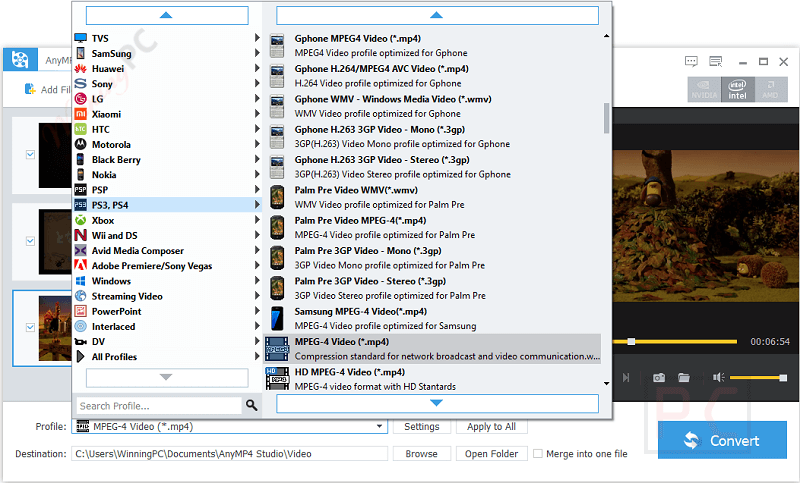Take a snapshot with the camera icon
The height and width of the screenshot is (483, 800).
coord(659,377)
